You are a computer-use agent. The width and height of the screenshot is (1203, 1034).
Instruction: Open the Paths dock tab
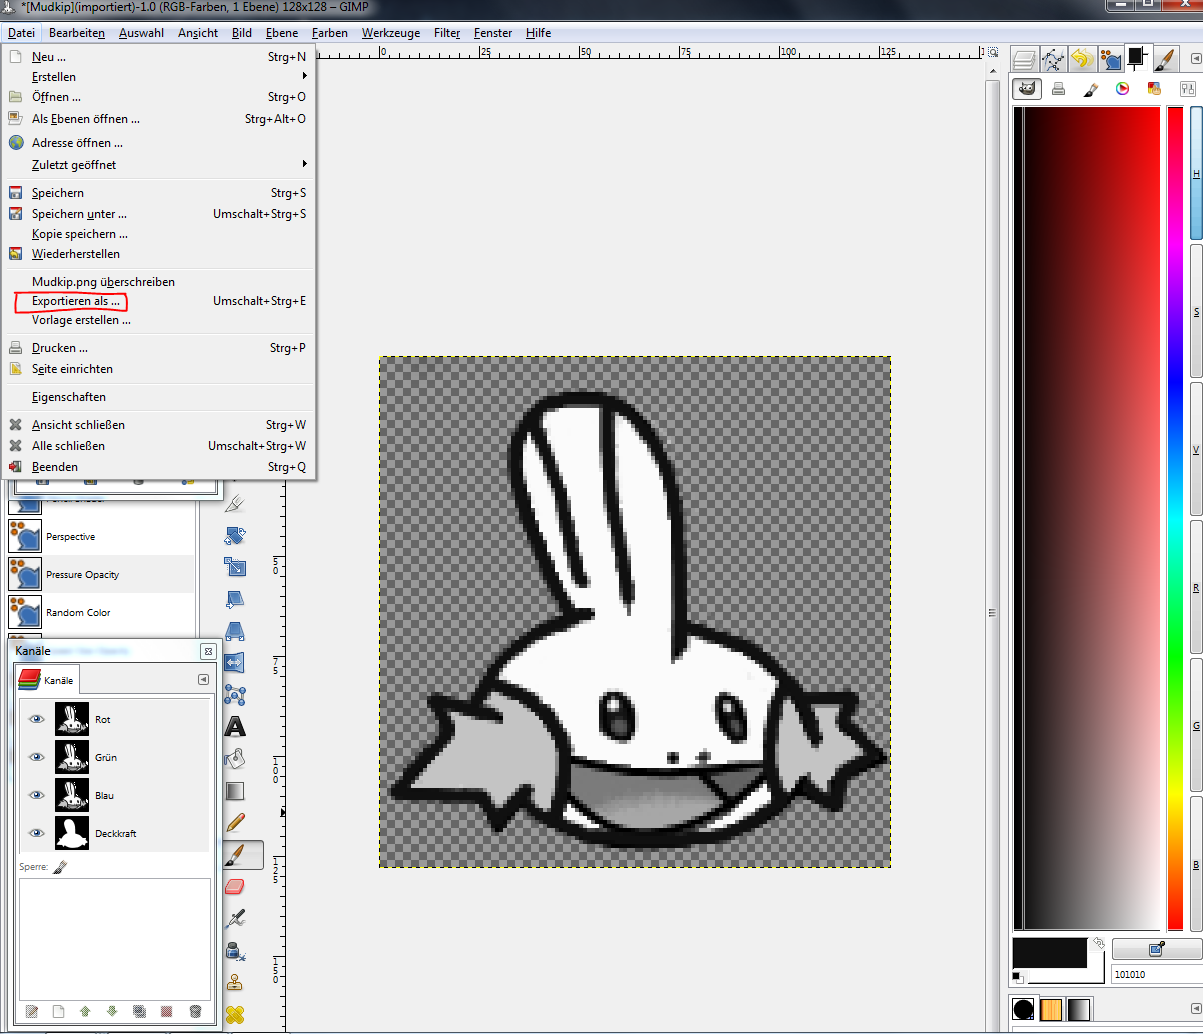point(1054,59)
